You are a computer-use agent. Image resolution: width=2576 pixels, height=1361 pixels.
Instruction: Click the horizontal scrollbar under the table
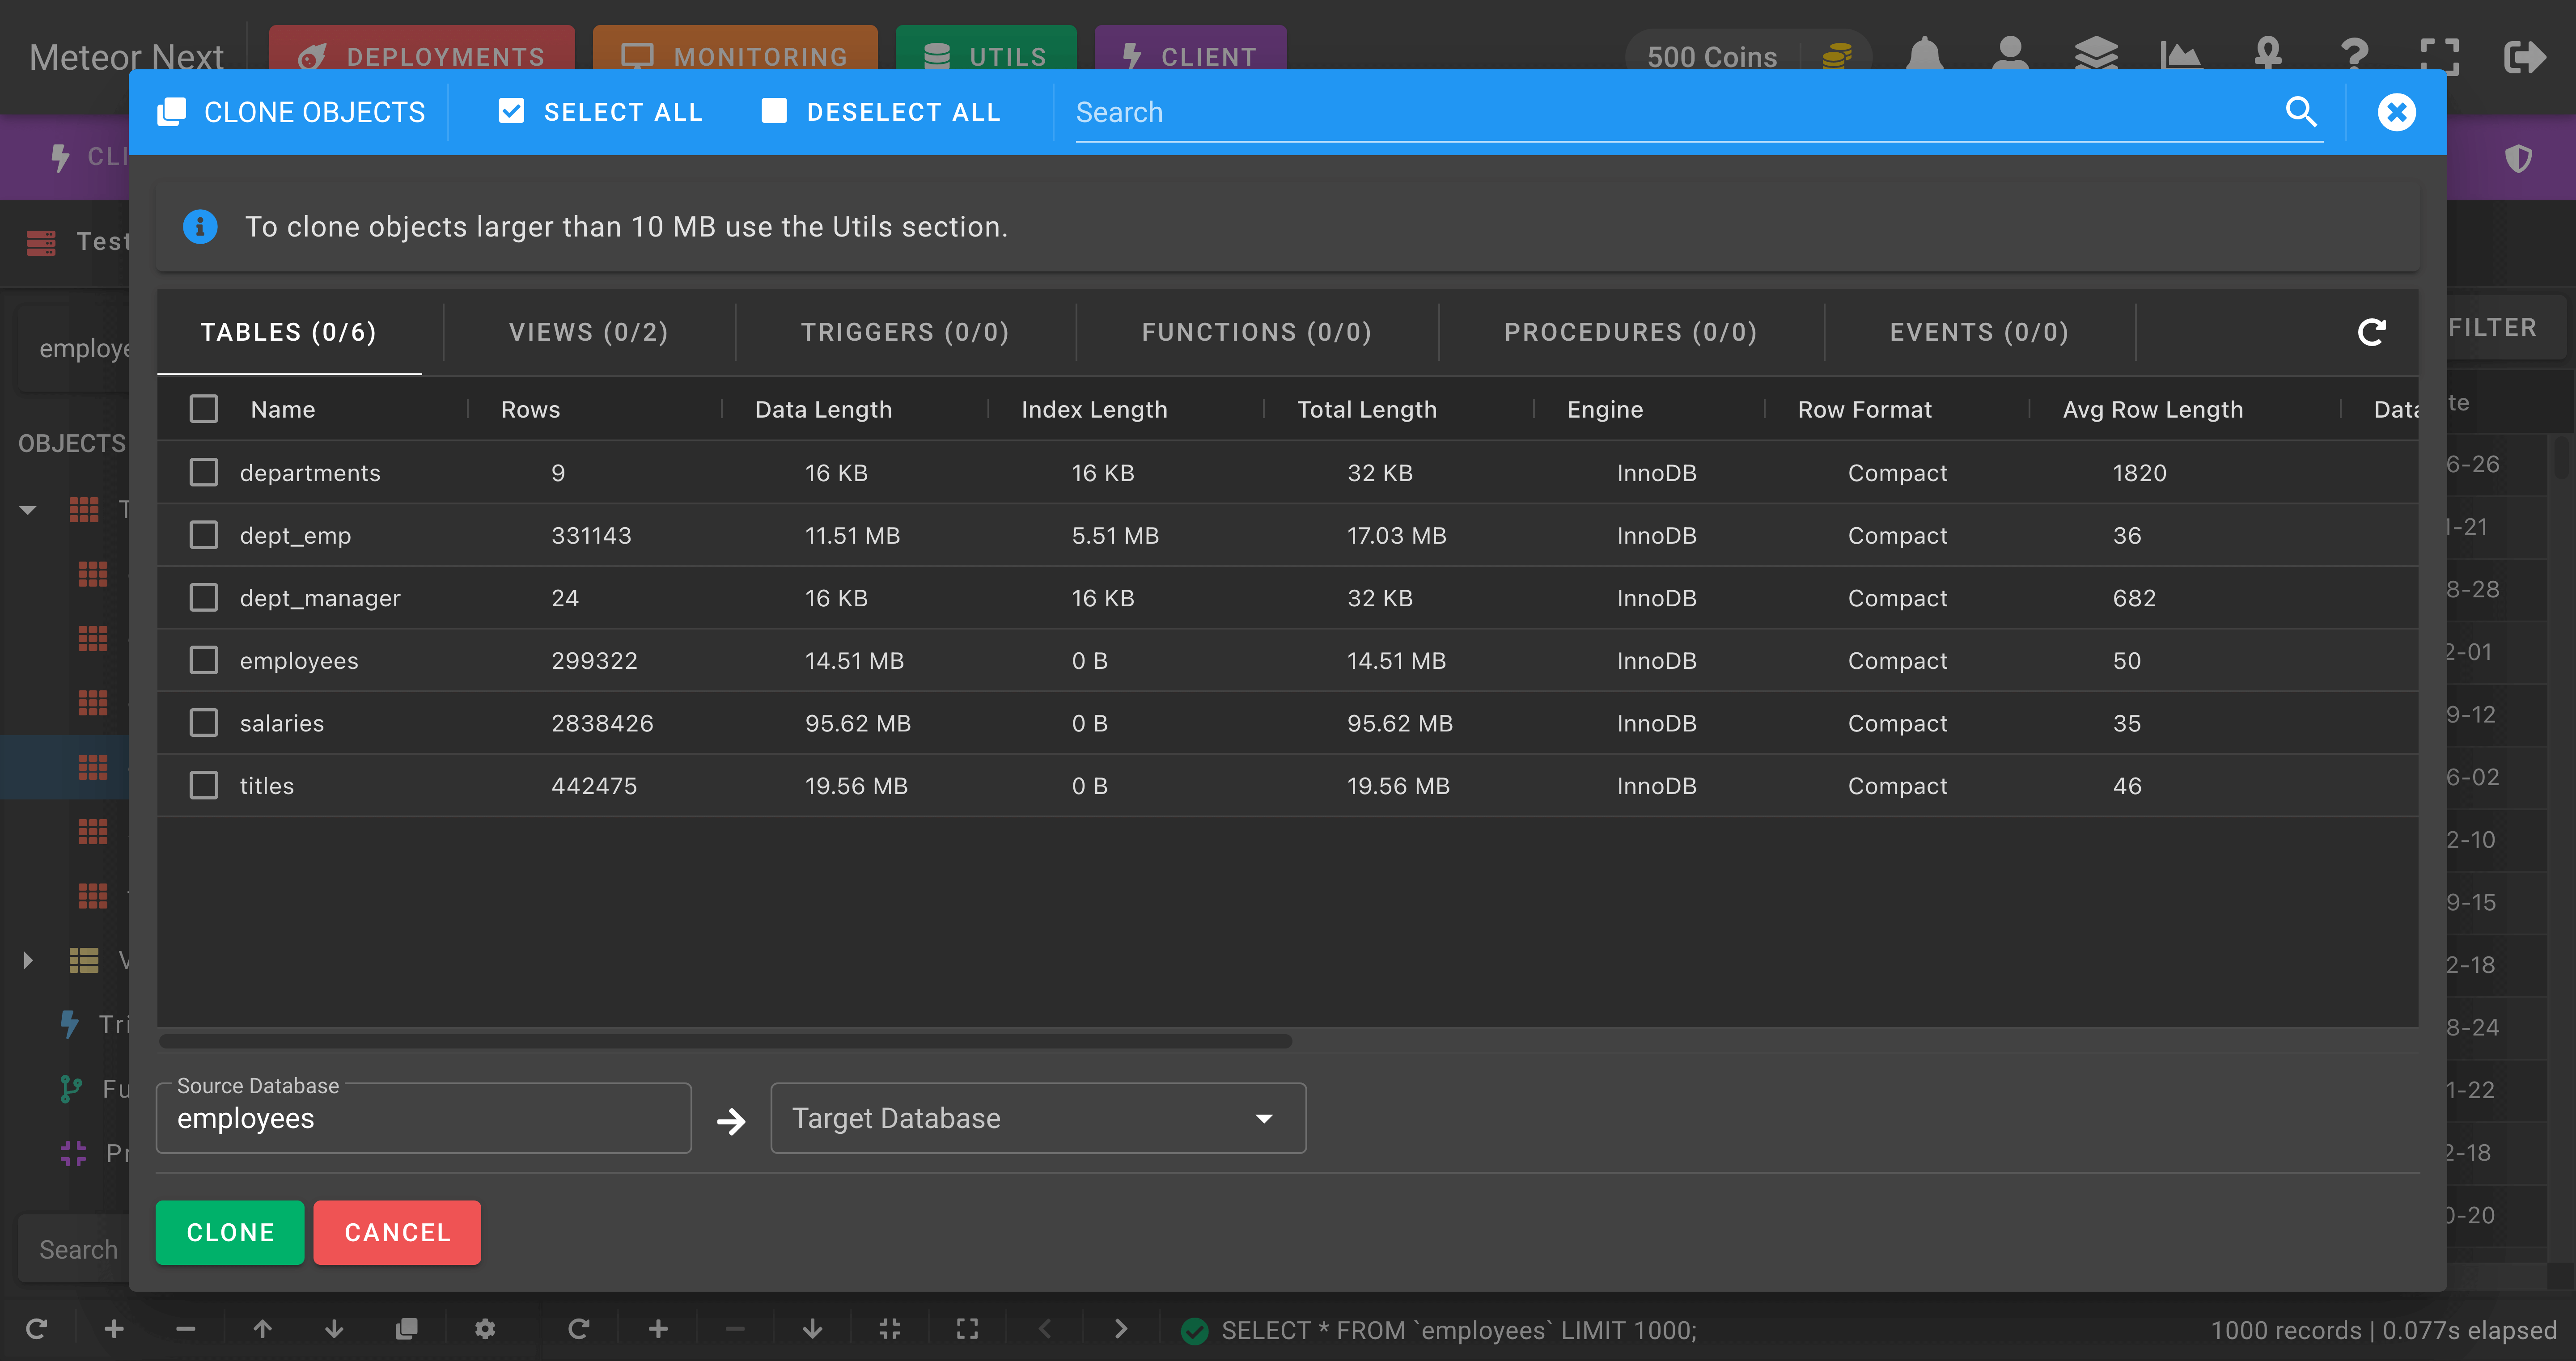click(x=726, y=1040)
